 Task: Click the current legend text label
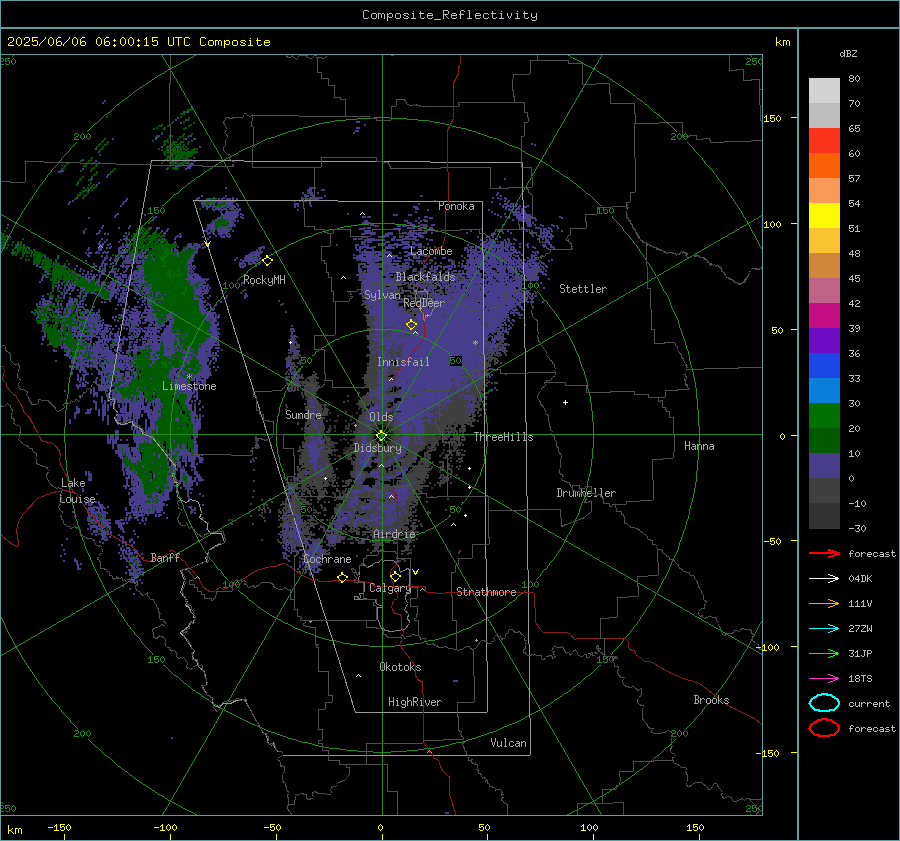coord(869,704)
